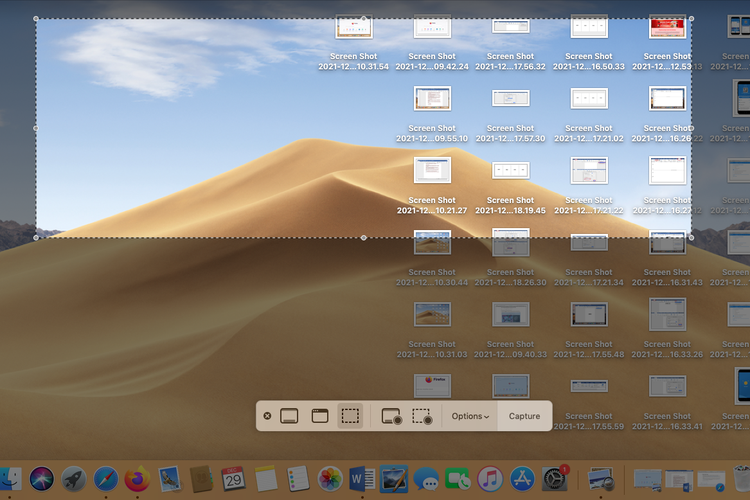
Task: Click file name label 2021-12...16.27.12
Action: (667, 211)
